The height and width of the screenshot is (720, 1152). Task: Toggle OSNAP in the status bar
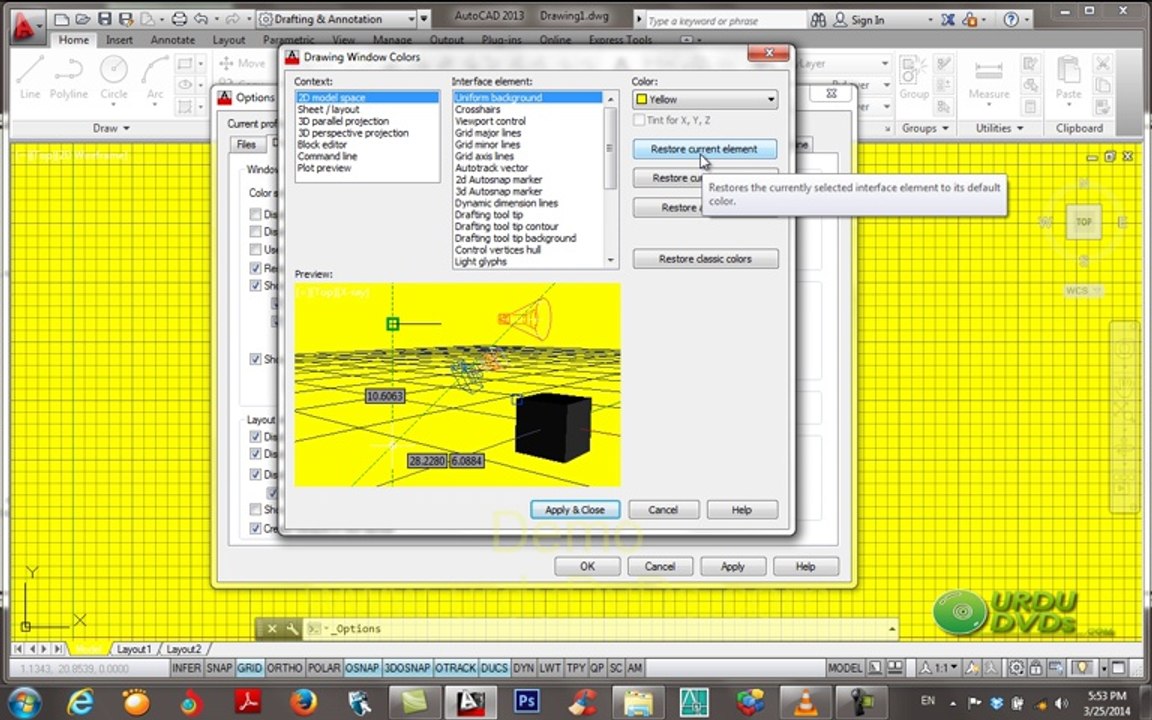coord(361,668)
